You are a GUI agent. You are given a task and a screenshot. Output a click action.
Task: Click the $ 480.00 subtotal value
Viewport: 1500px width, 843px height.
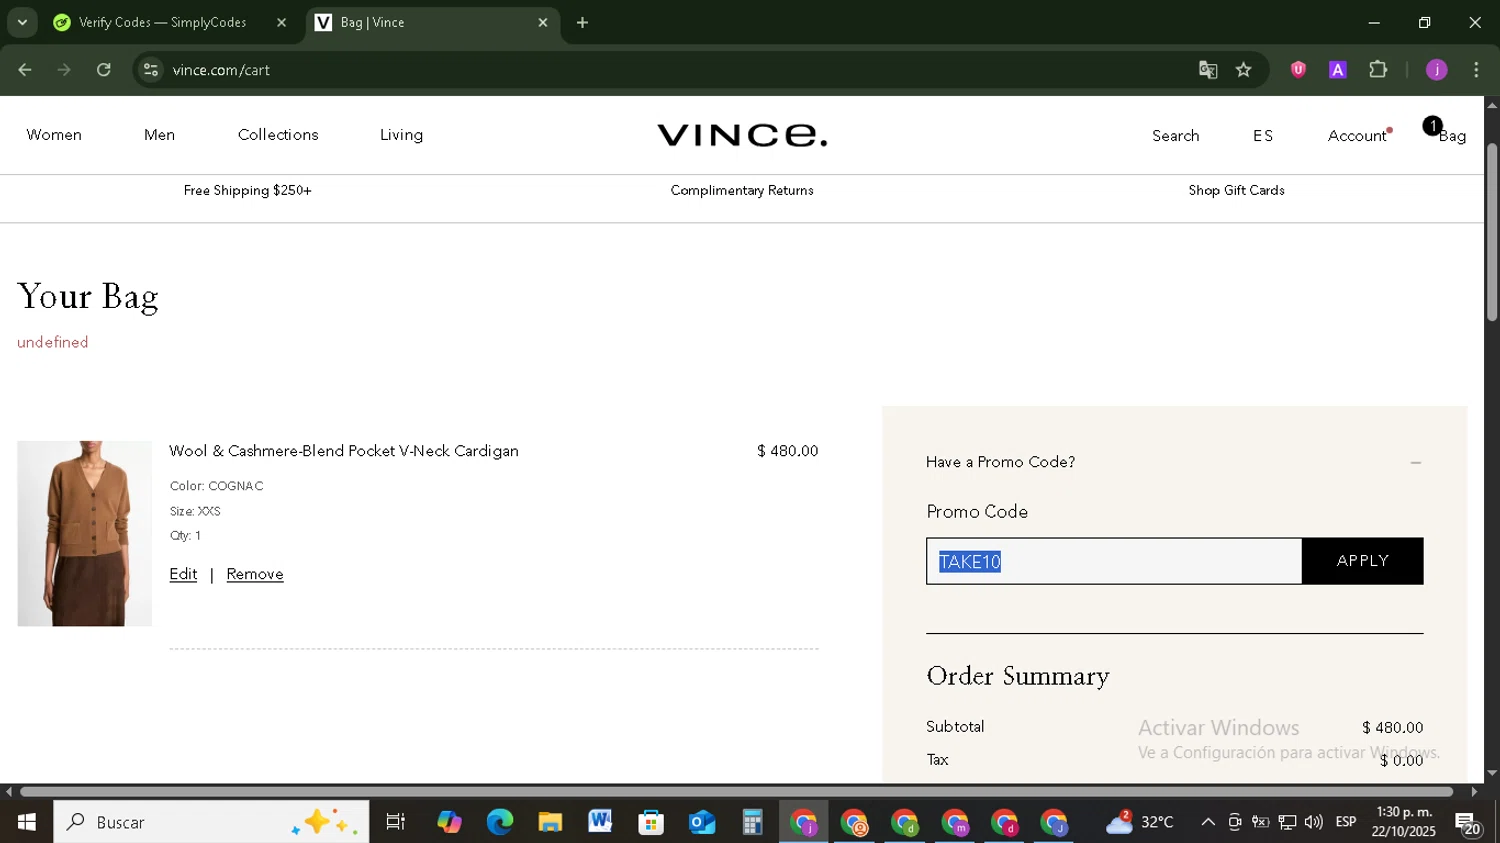[x=1392, y=728]
